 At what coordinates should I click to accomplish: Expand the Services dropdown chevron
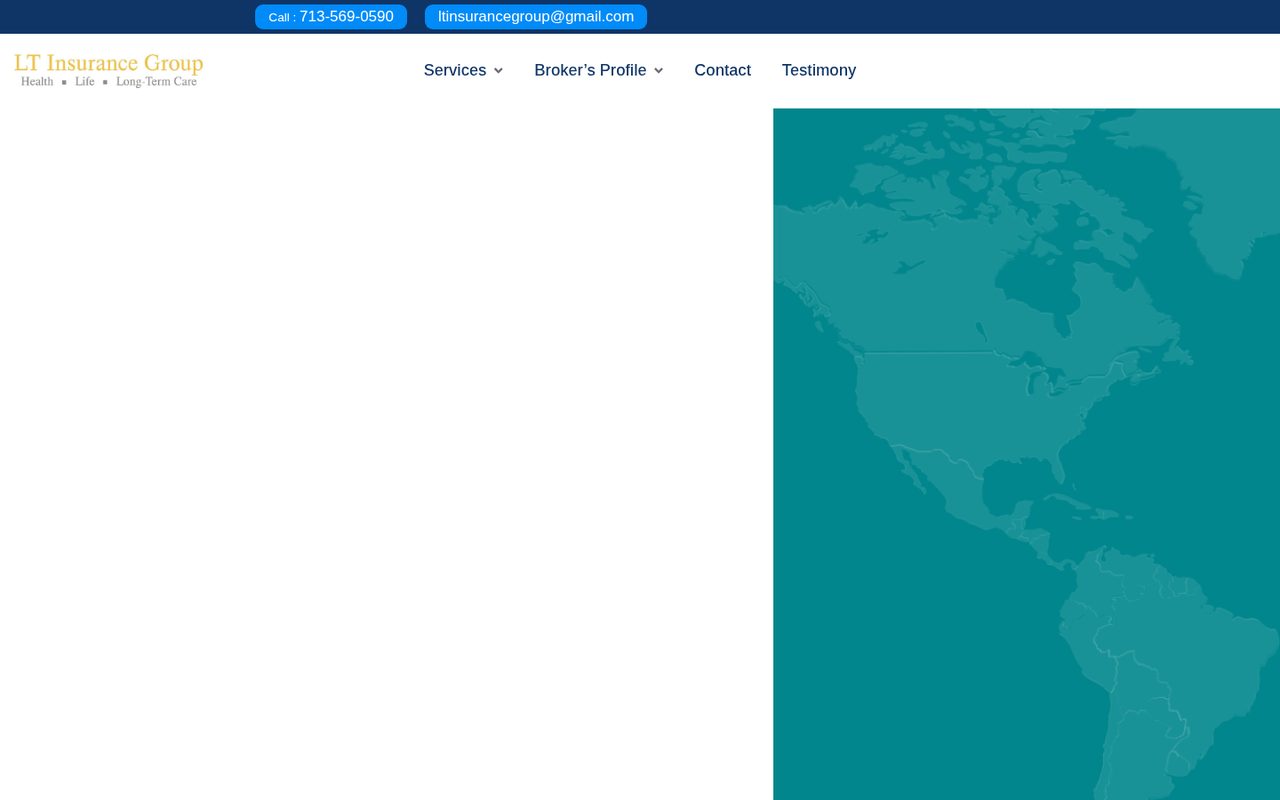click(x=498, y=71)
